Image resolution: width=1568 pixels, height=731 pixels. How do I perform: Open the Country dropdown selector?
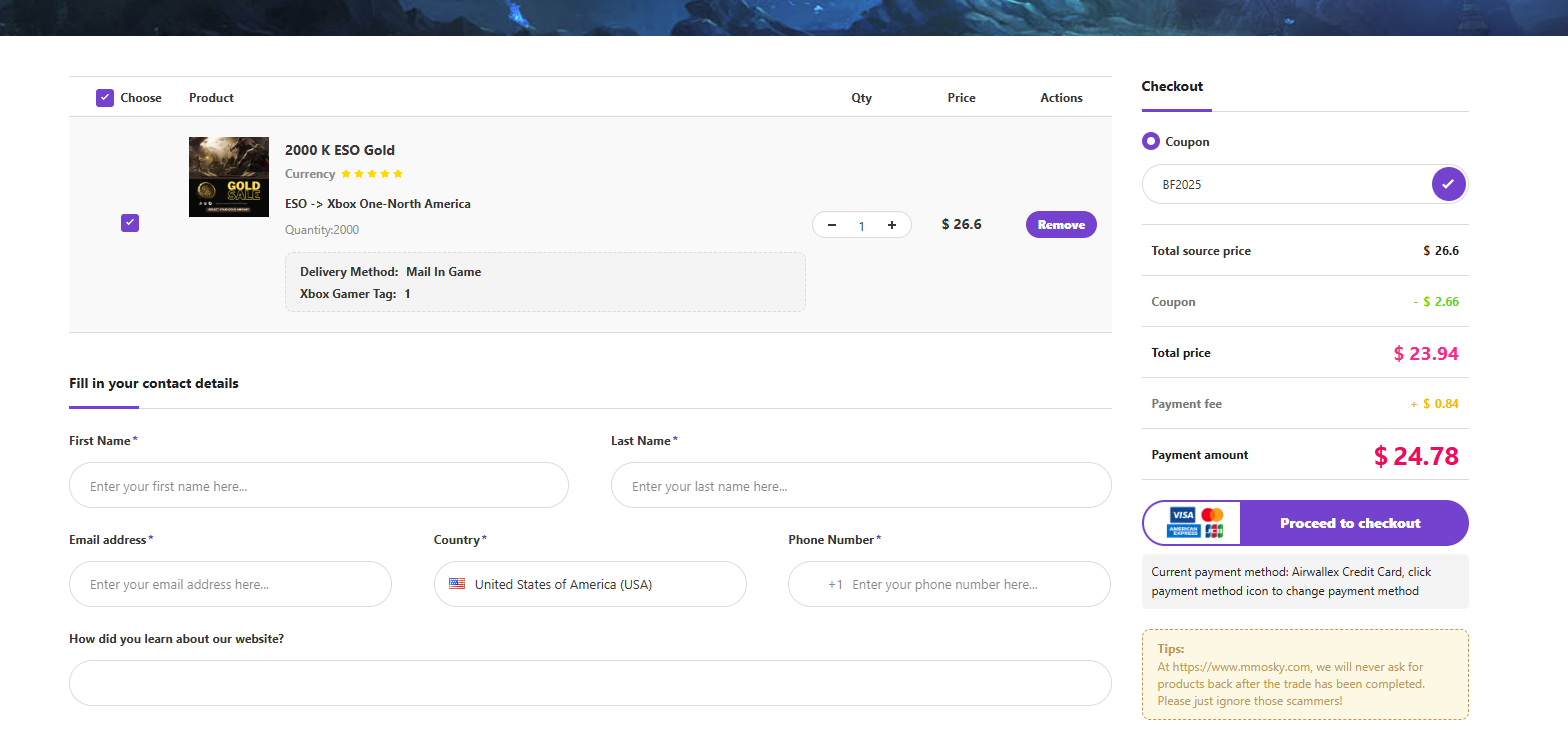(590, 584)
